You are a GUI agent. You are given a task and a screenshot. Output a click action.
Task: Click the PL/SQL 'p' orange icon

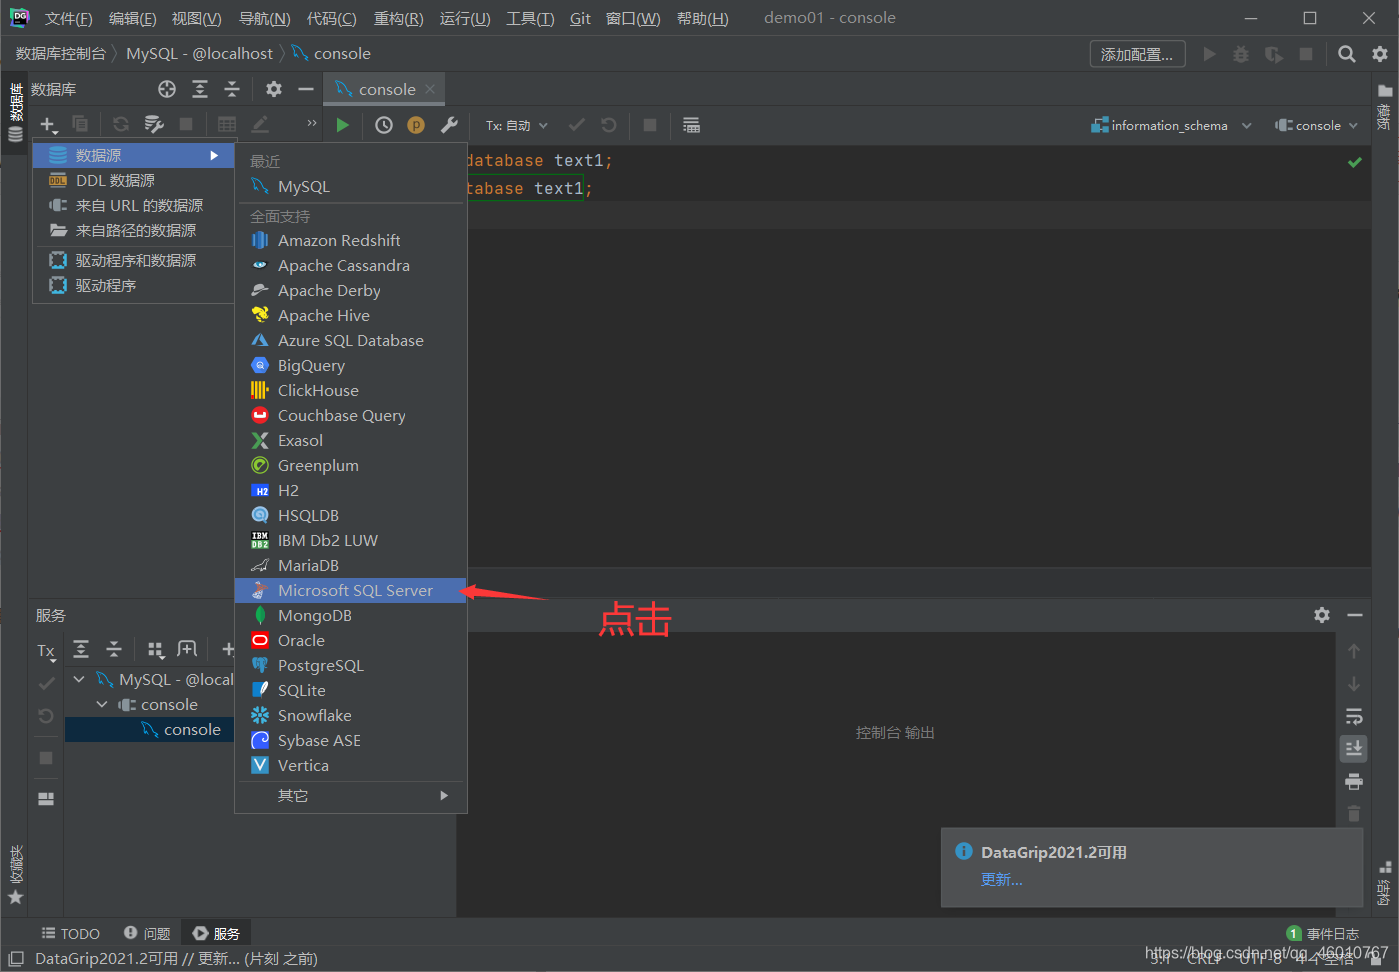coord(416,125)
